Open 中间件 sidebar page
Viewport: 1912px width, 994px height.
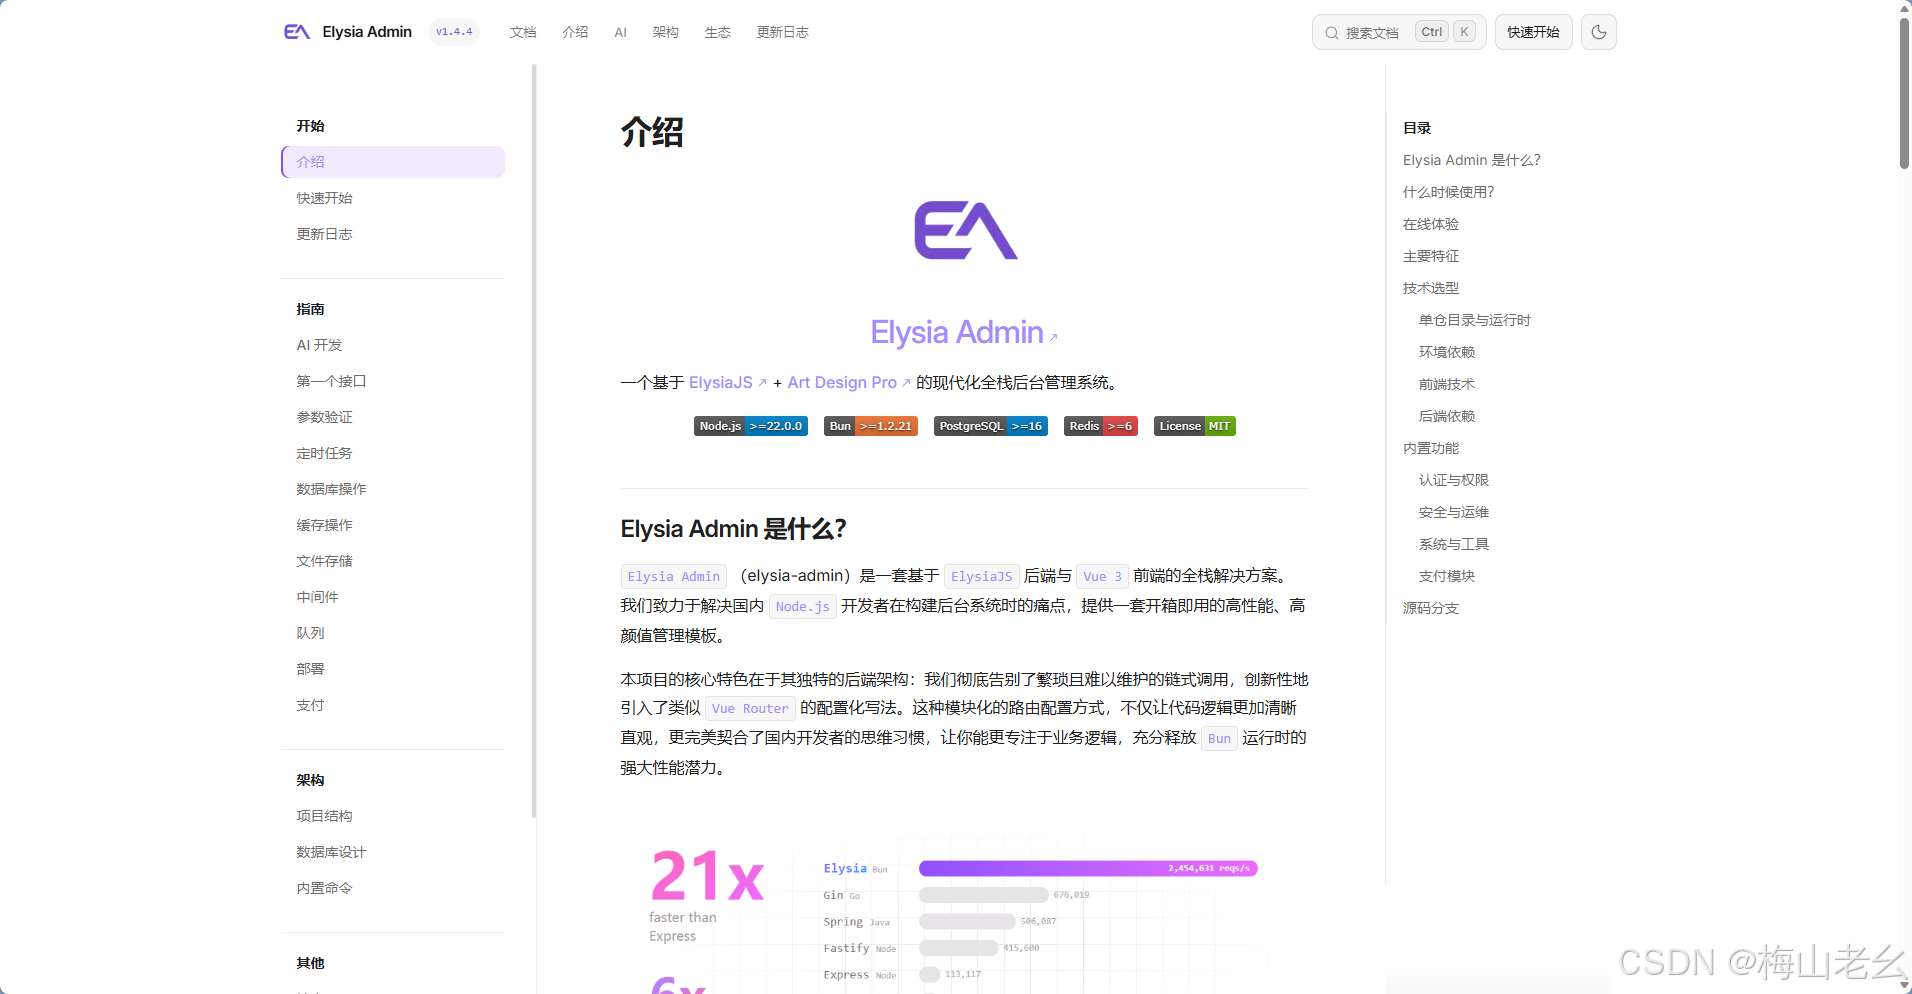coord(317,597)
